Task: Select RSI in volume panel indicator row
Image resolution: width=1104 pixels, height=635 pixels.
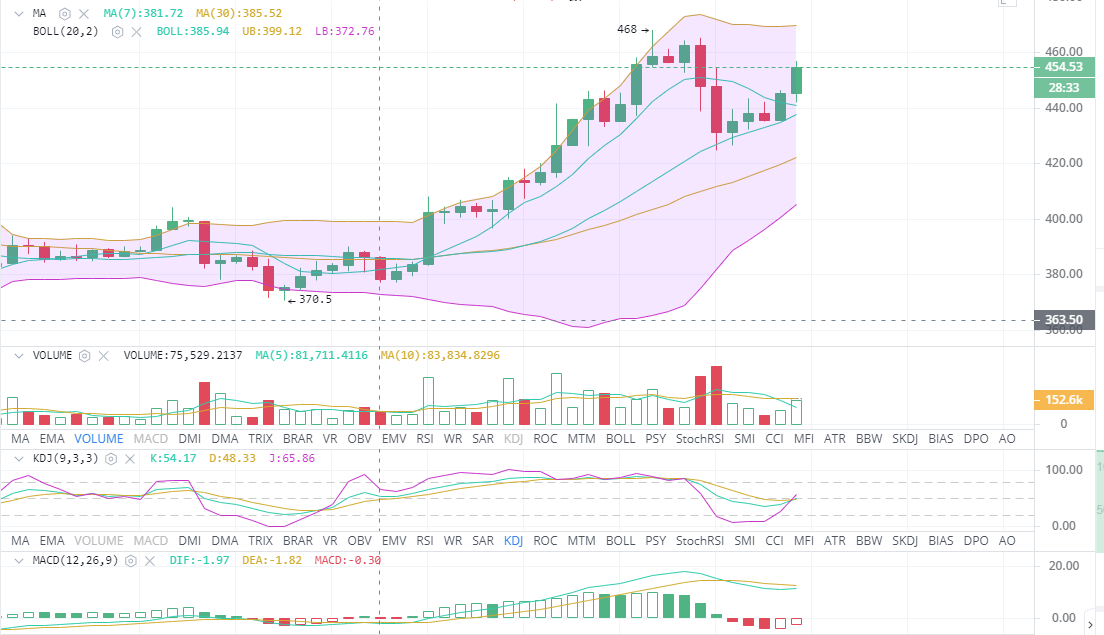Action: [x=425, y=439]
